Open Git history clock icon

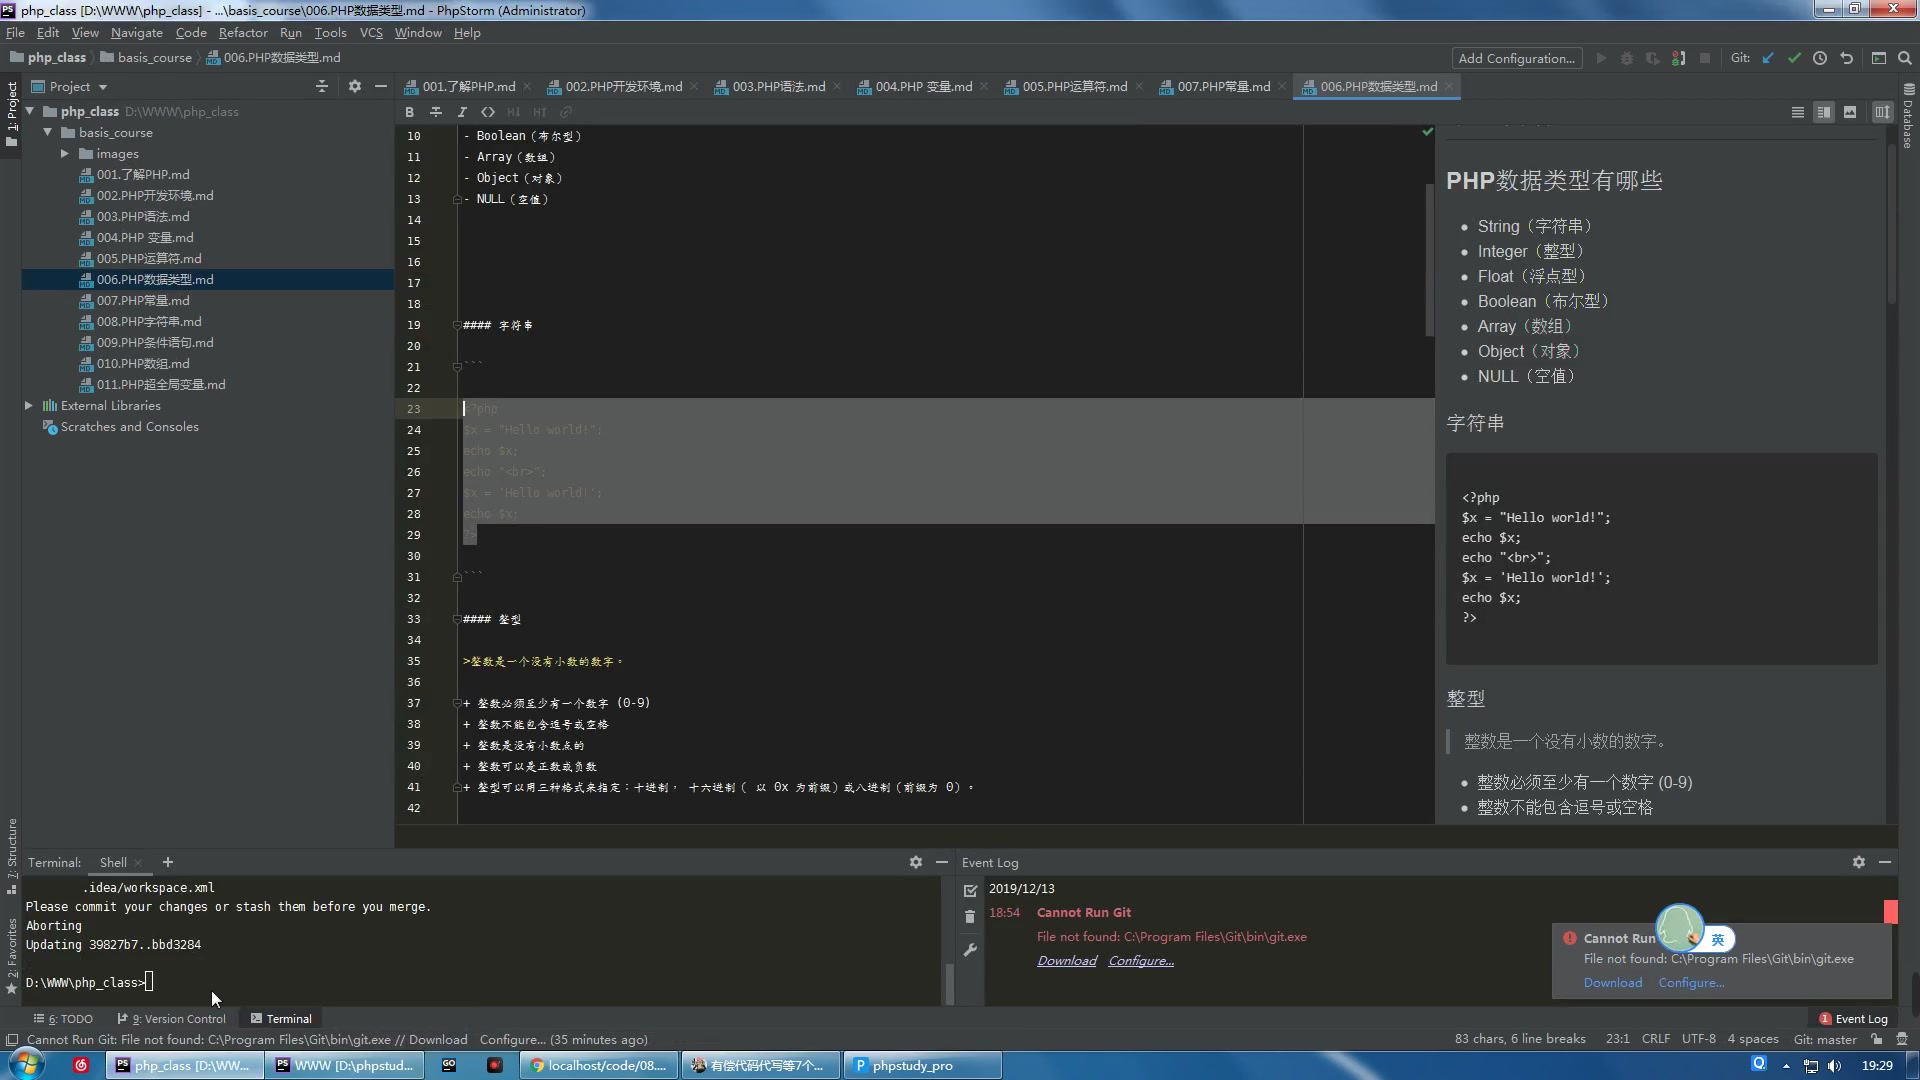click(x=1820, y=58)
